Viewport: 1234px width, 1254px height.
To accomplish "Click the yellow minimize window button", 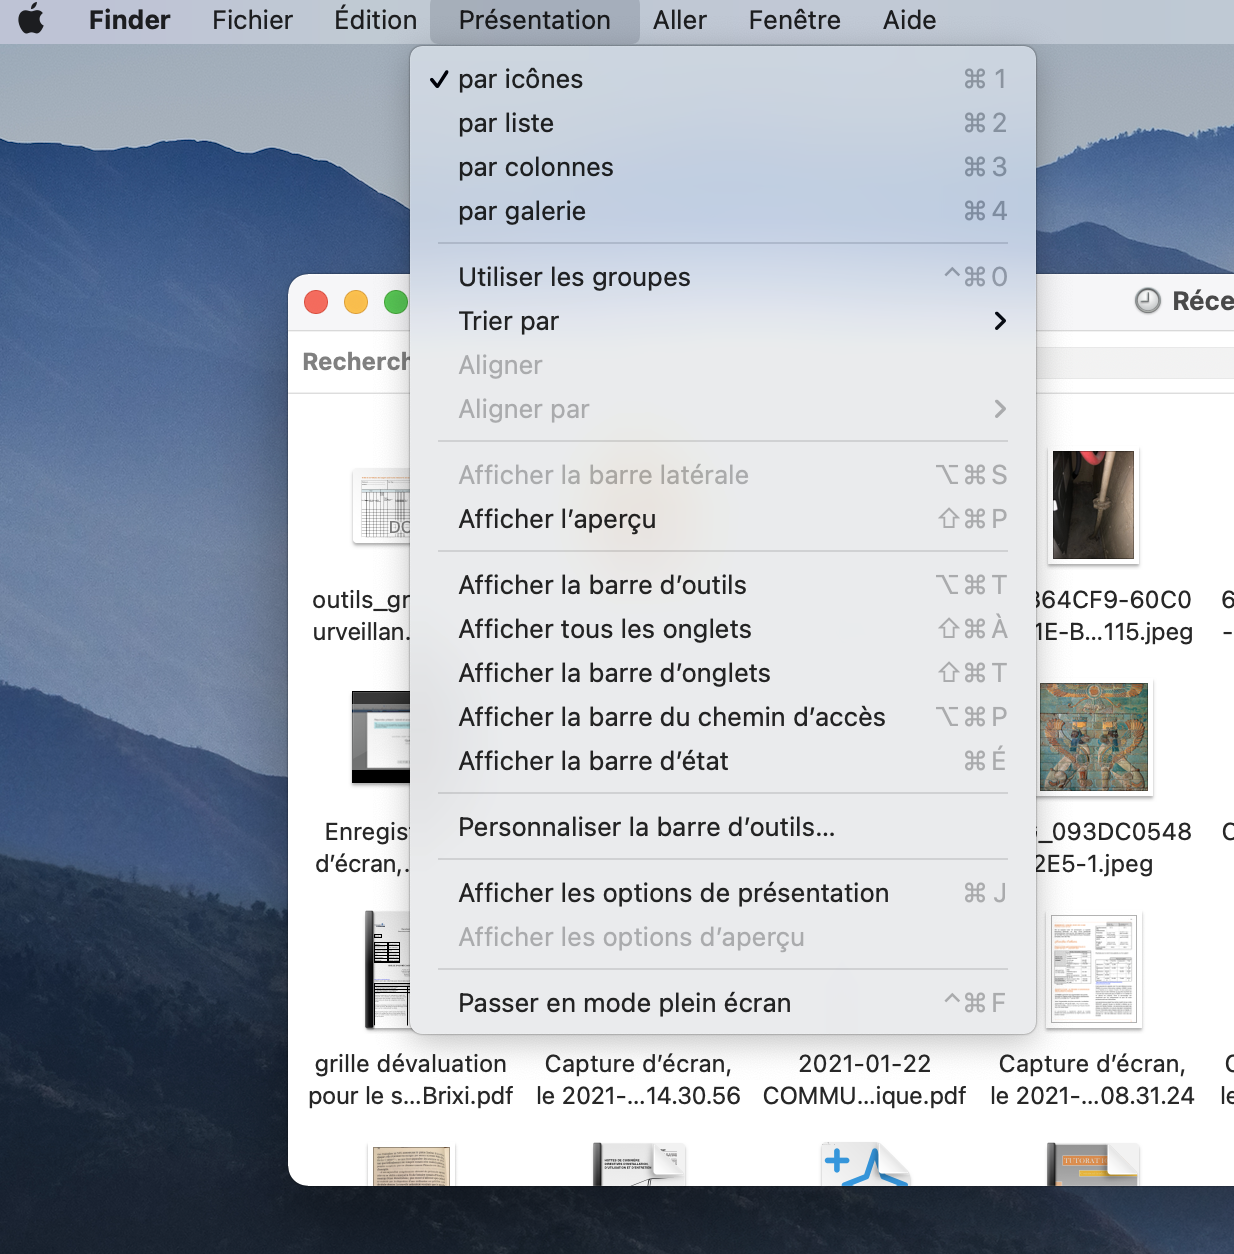I will pos(356,302).
